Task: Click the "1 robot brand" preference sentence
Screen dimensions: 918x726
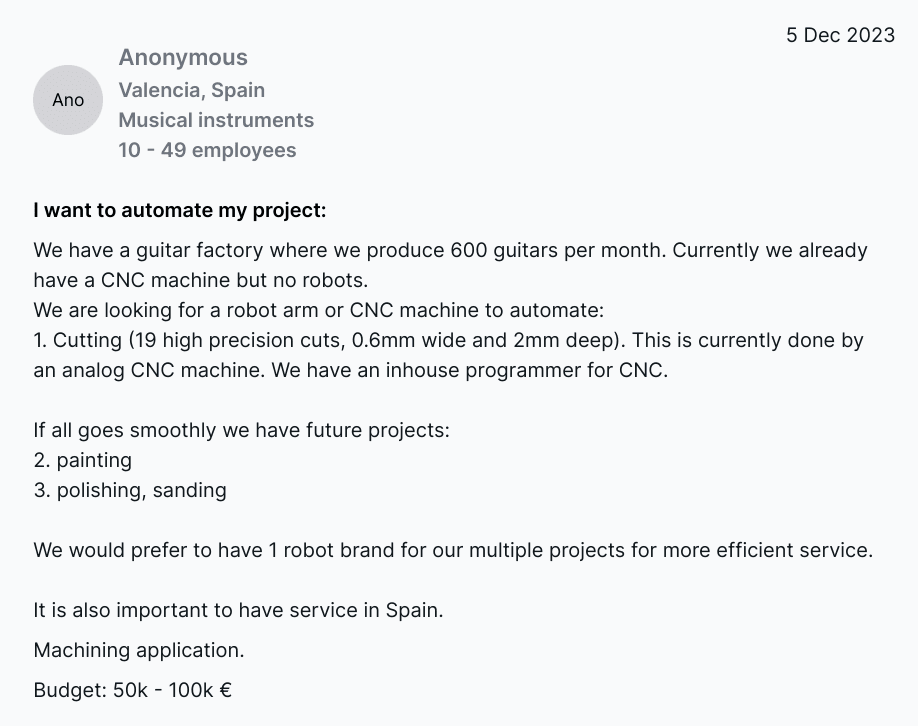Action: (x=452, y=550)
